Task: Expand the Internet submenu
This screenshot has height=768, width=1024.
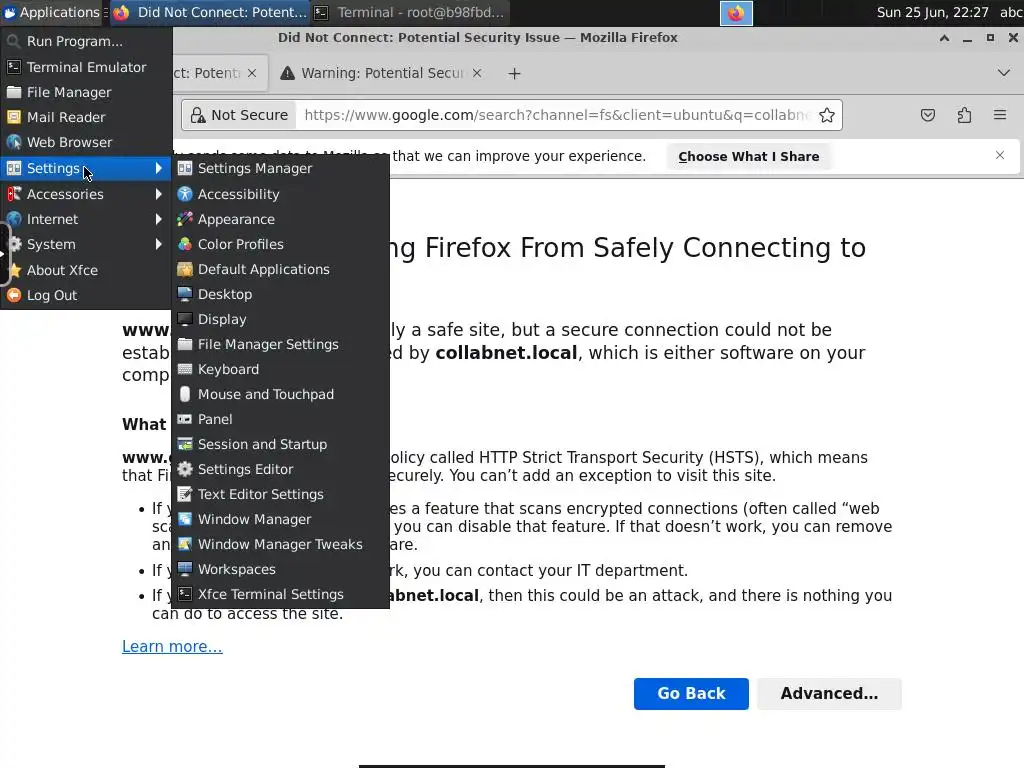Action: pyautogui.click(x=86, y=219)
